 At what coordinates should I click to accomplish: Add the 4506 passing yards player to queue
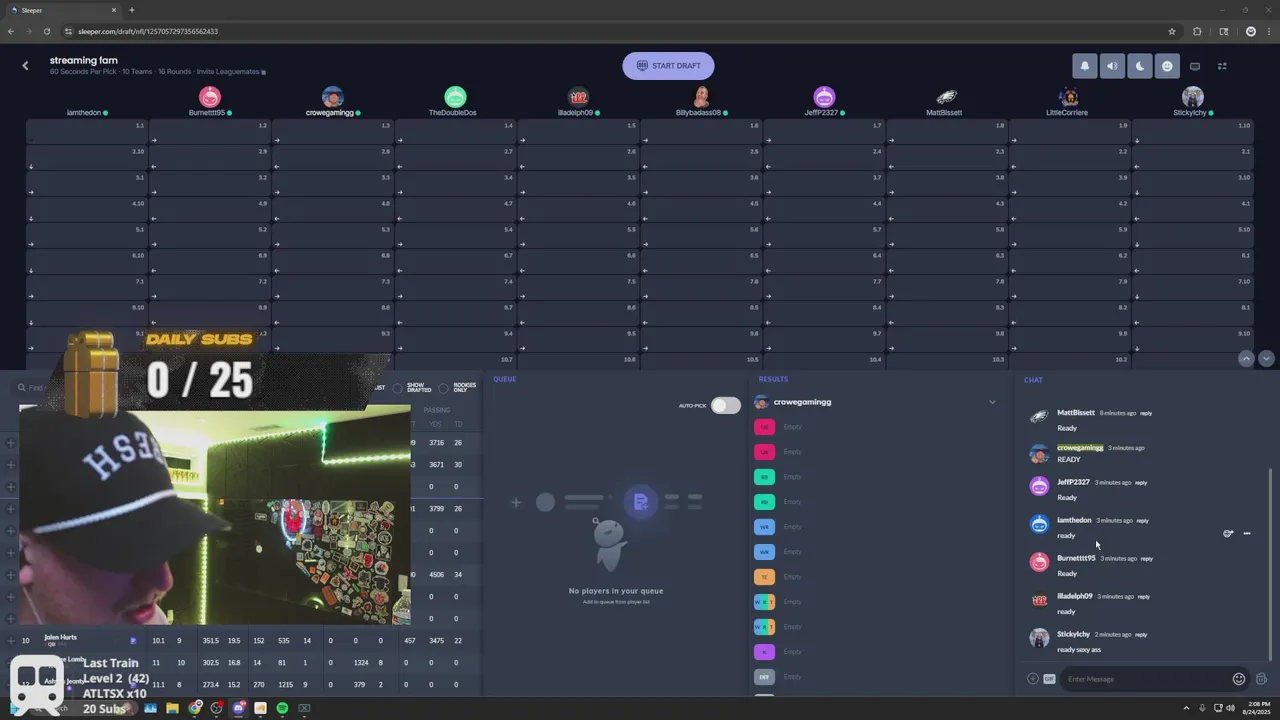(x=11, y=575)
